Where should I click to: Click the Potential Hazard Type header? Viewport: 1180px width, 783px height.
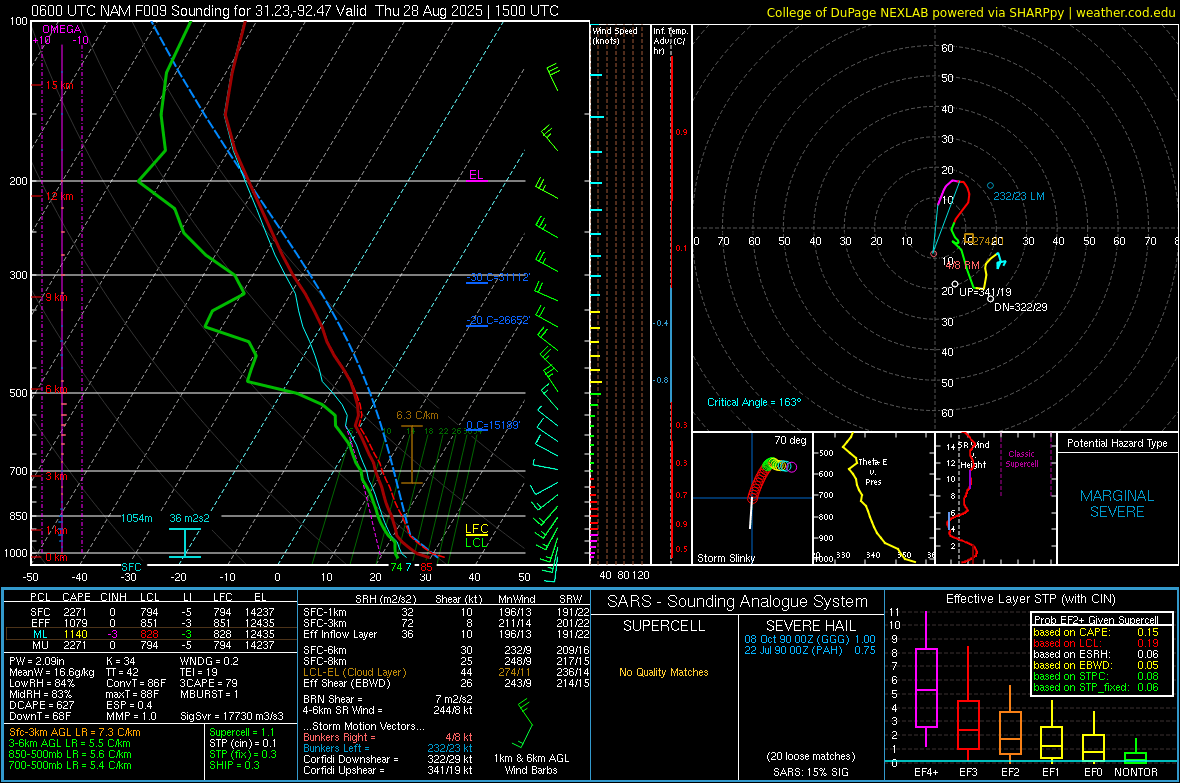click(1117, 443)
